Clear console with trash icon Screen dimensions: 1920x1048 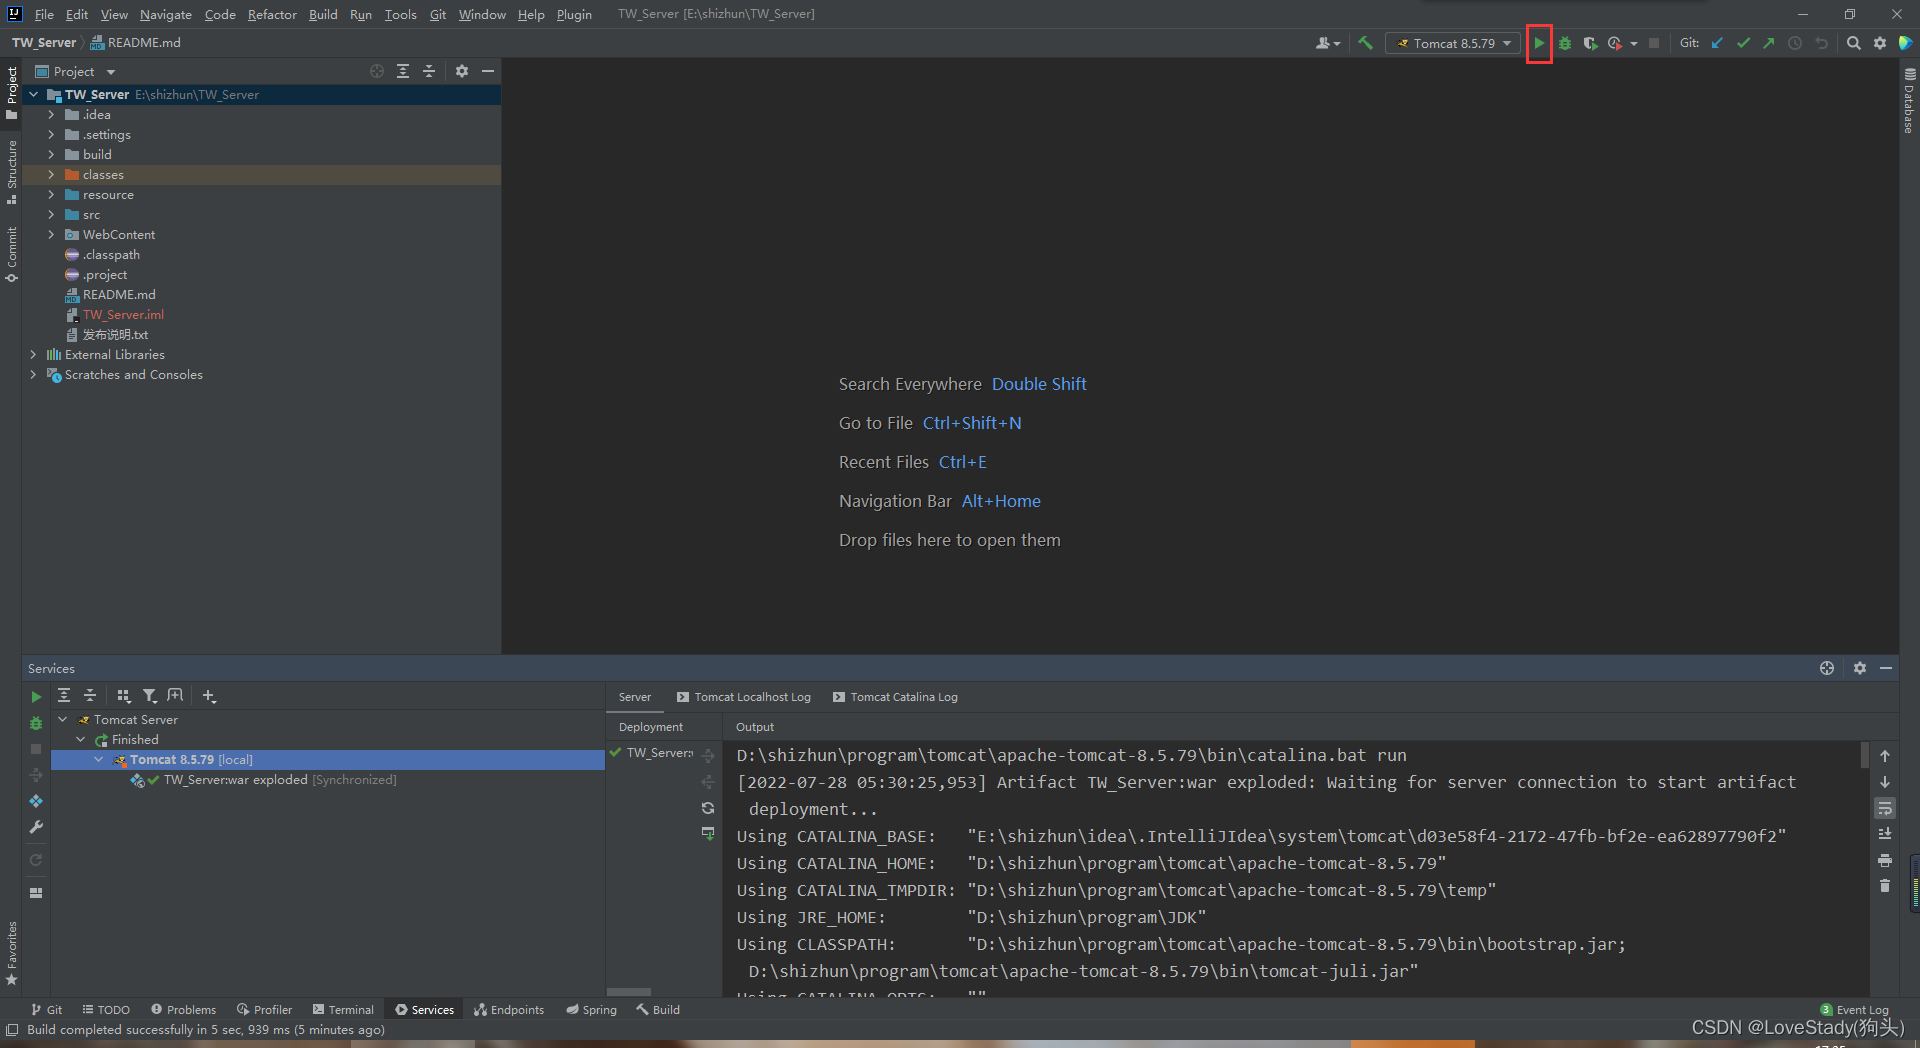1885,886
